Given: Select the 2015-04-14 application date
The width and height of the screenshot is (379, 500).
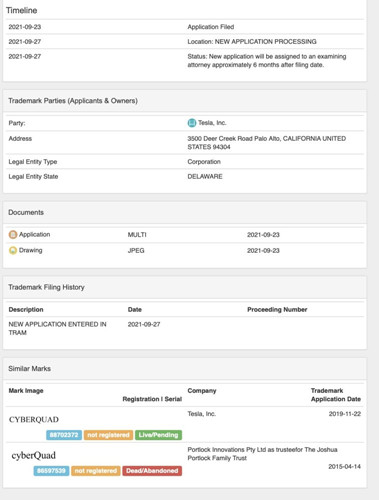Looking at the screenshot, I should [345, 467].
